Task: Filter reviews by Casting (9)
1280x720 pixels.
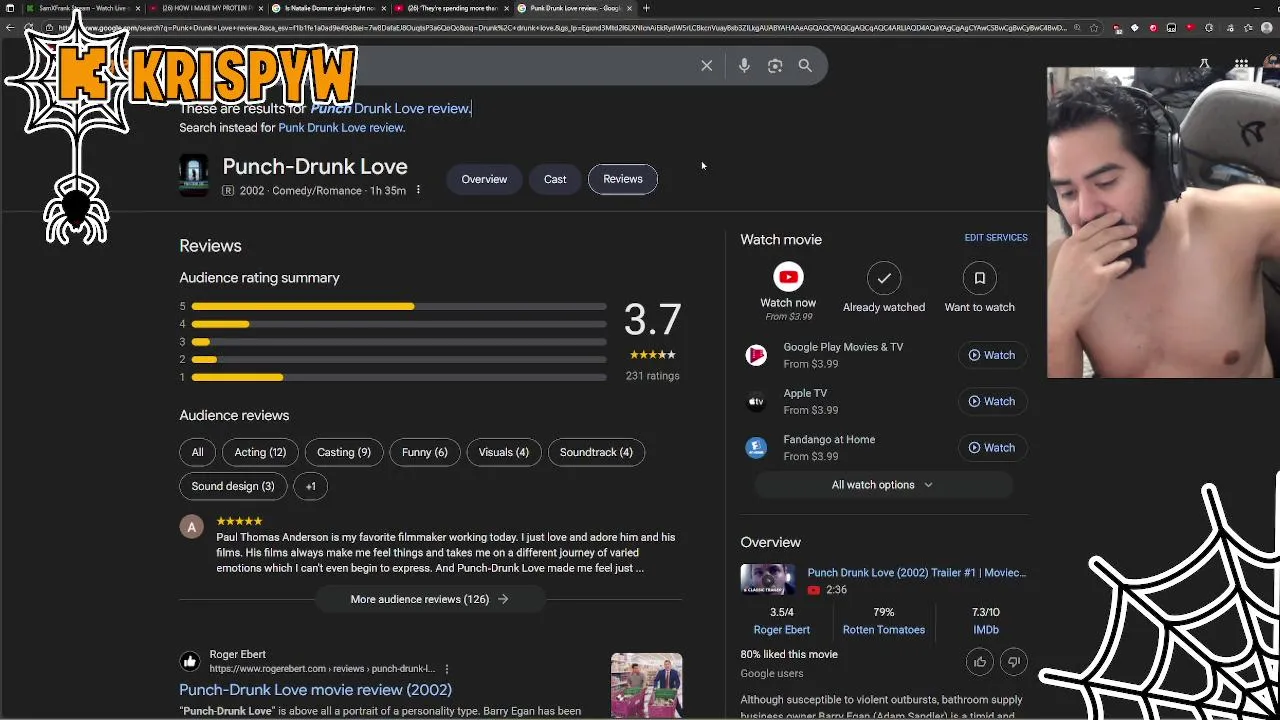Action: [343, 452]
